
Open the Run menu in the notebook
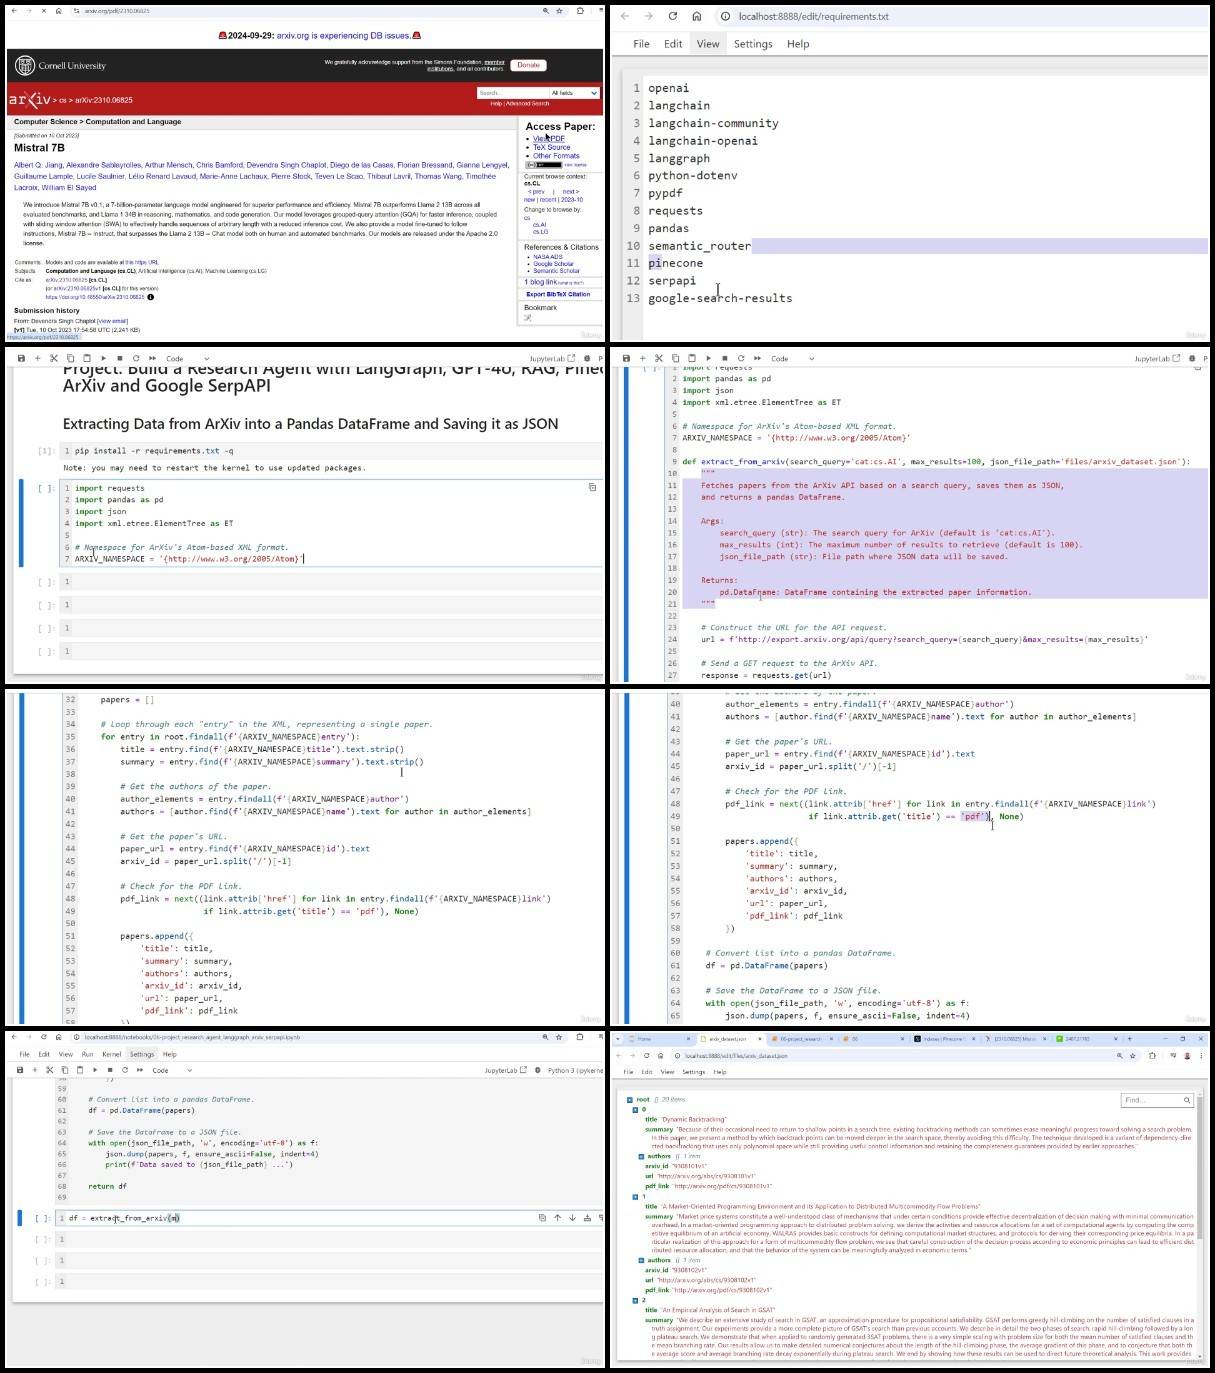pyautogui.click(x=87, y=1054)
